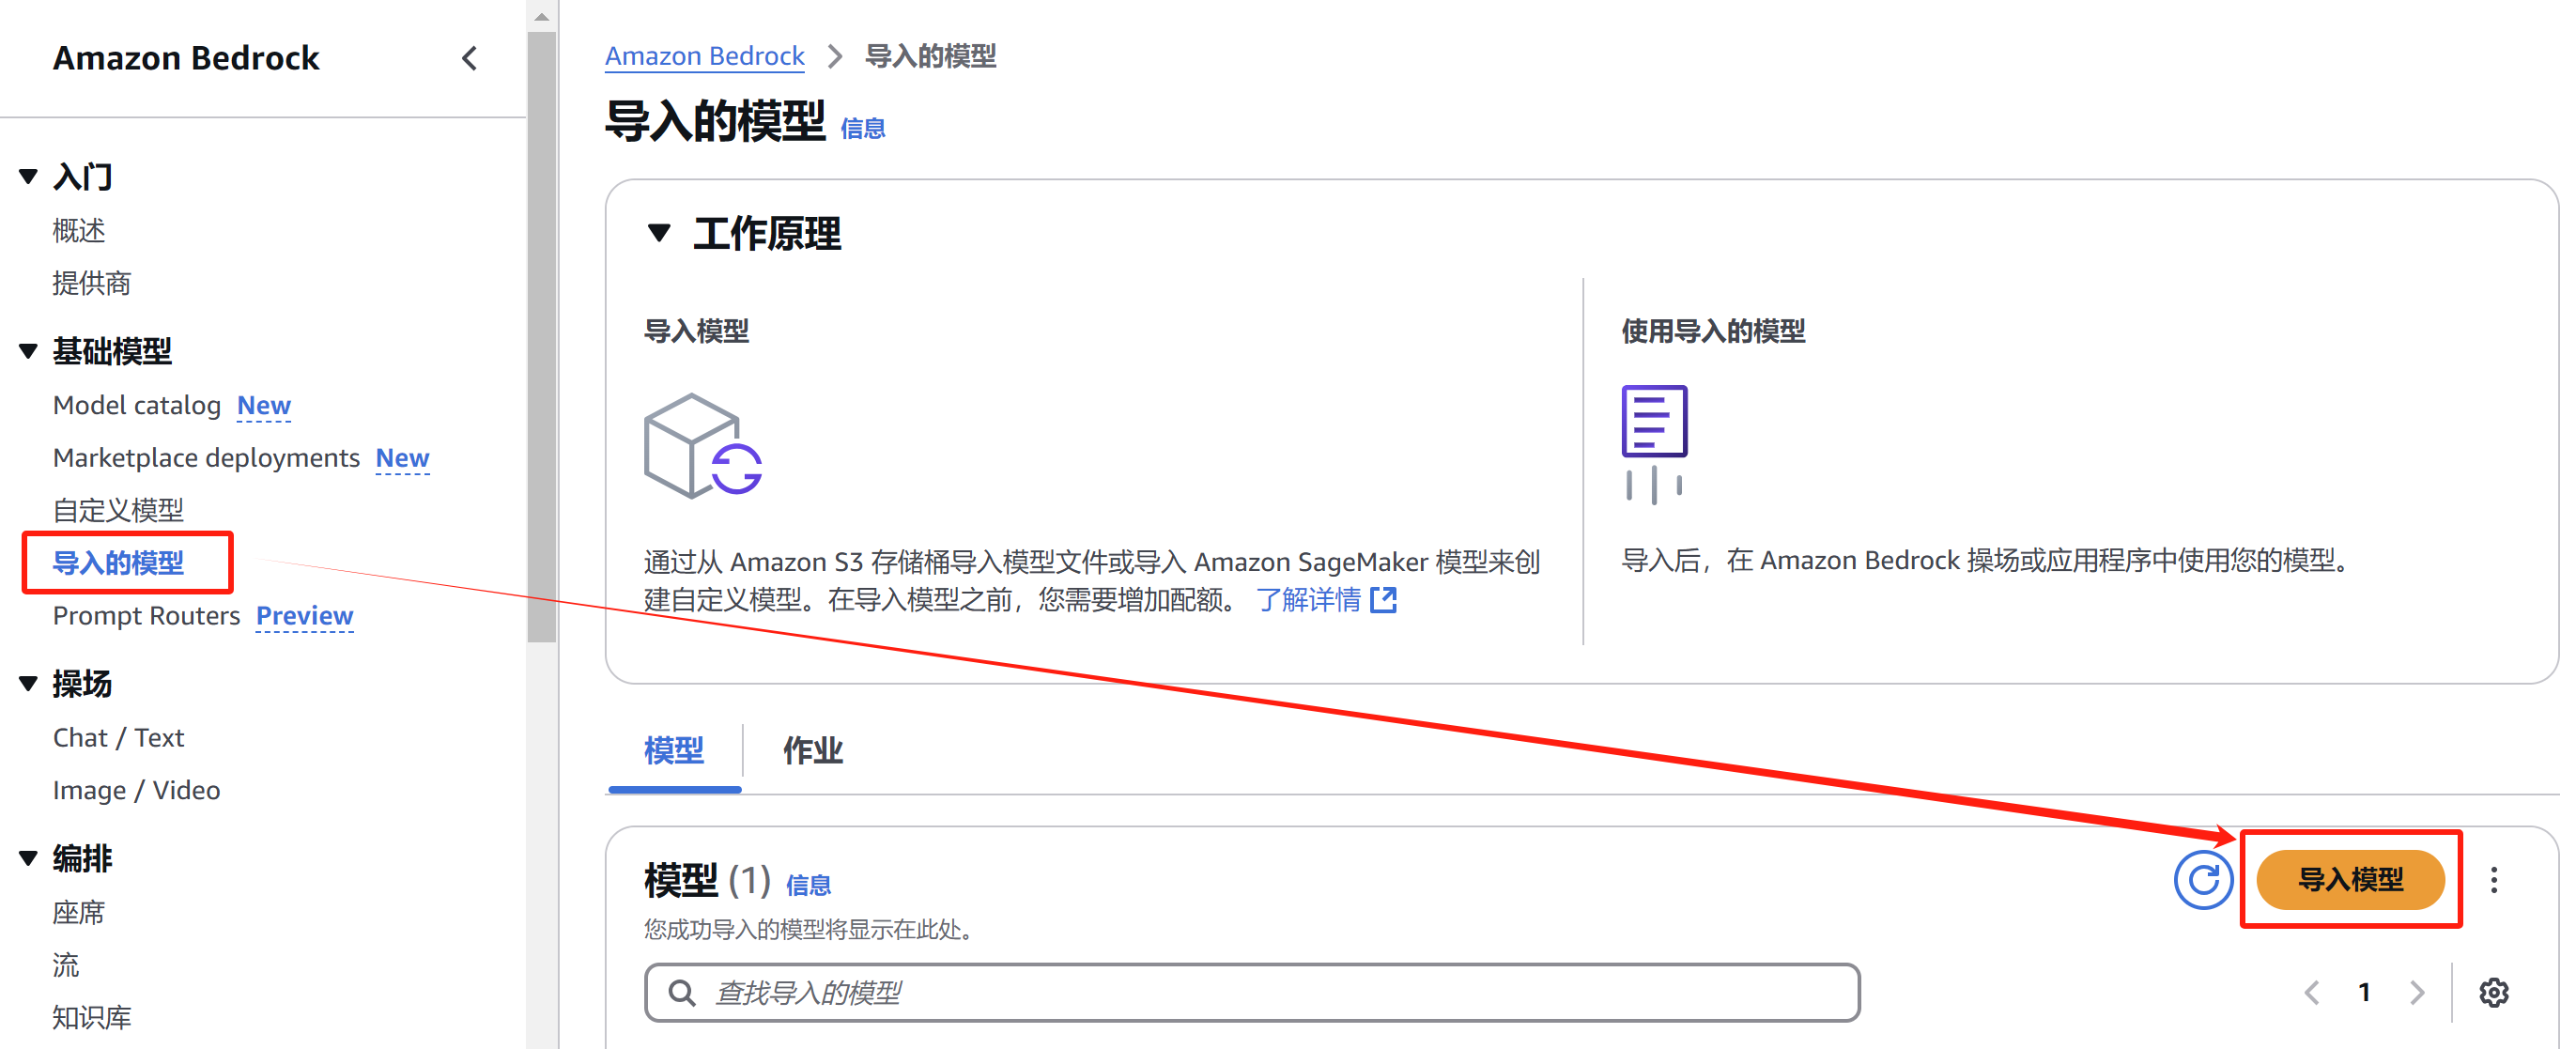Image resolution: width=2576 pixels, height=1049 pixels.
Task: Collapse the 操场 sidebar group
Action: click(x=28, y=684)
